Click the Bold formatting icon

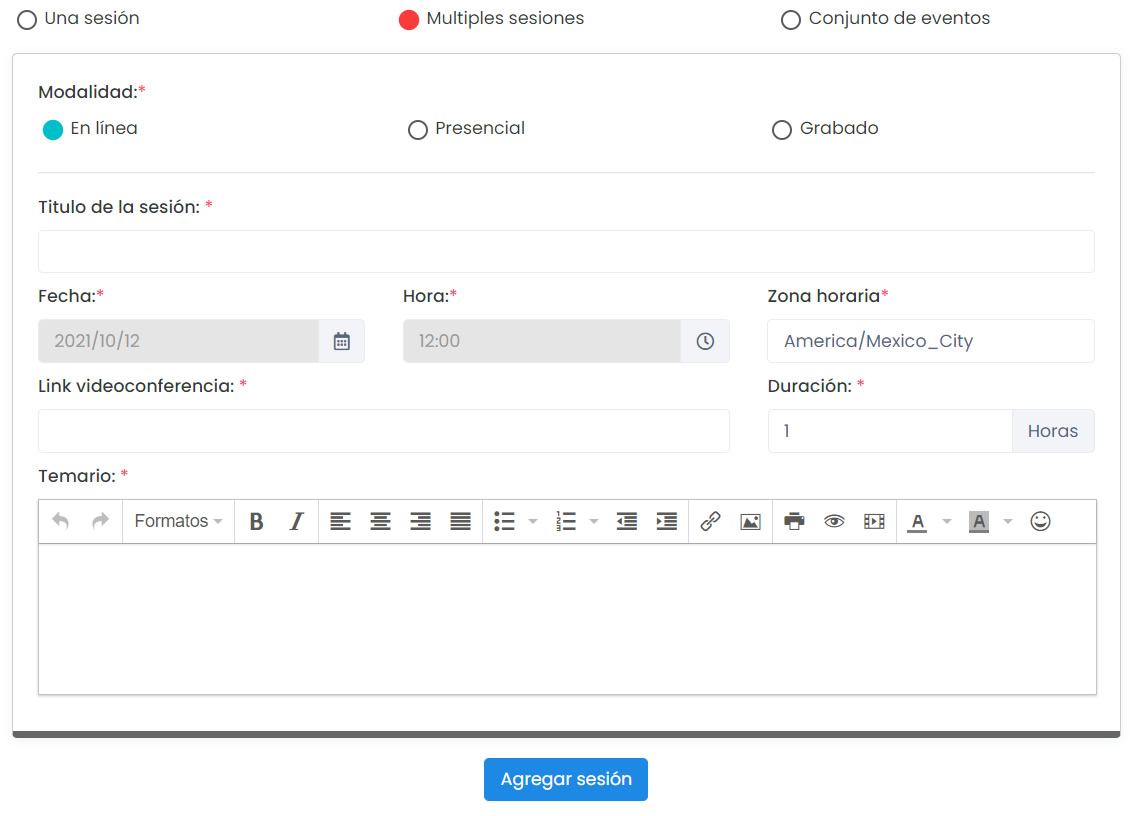(257, 521)
